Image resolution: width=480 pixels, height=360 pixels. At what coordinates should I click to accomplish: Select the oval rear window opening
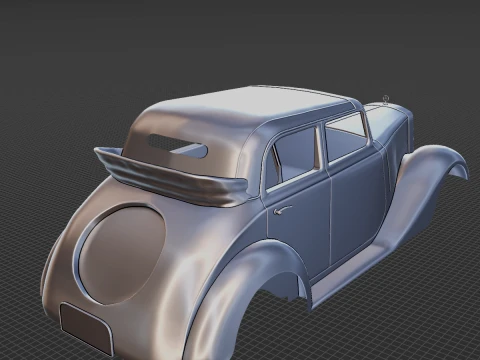tap(178, 145)
